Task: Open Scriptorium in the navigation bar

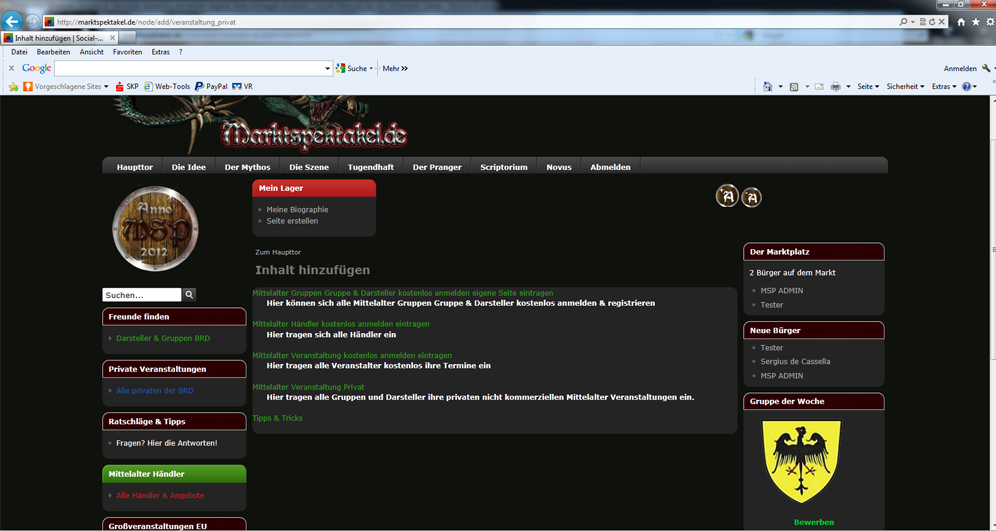Action: pyautogui.click(x=503, y=167)
